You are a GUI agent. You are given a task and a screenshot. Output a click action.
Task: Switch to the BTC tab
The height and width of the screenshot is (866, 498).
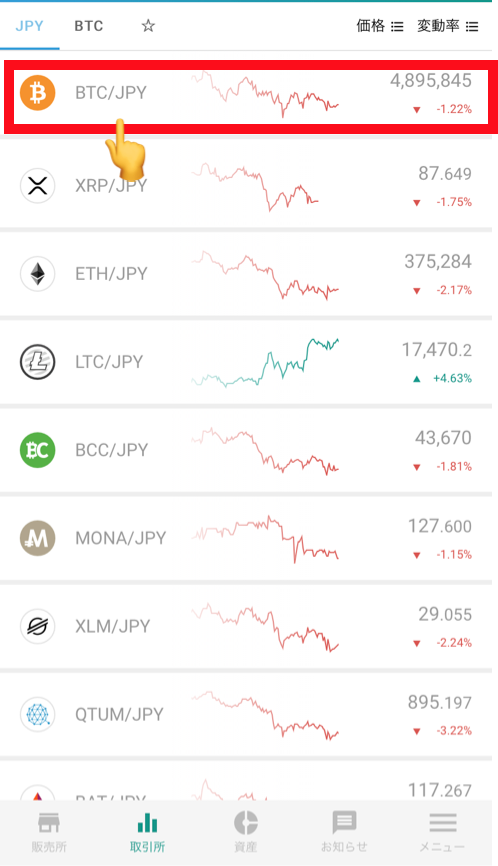pyautogui.click(x=89, y=26)
